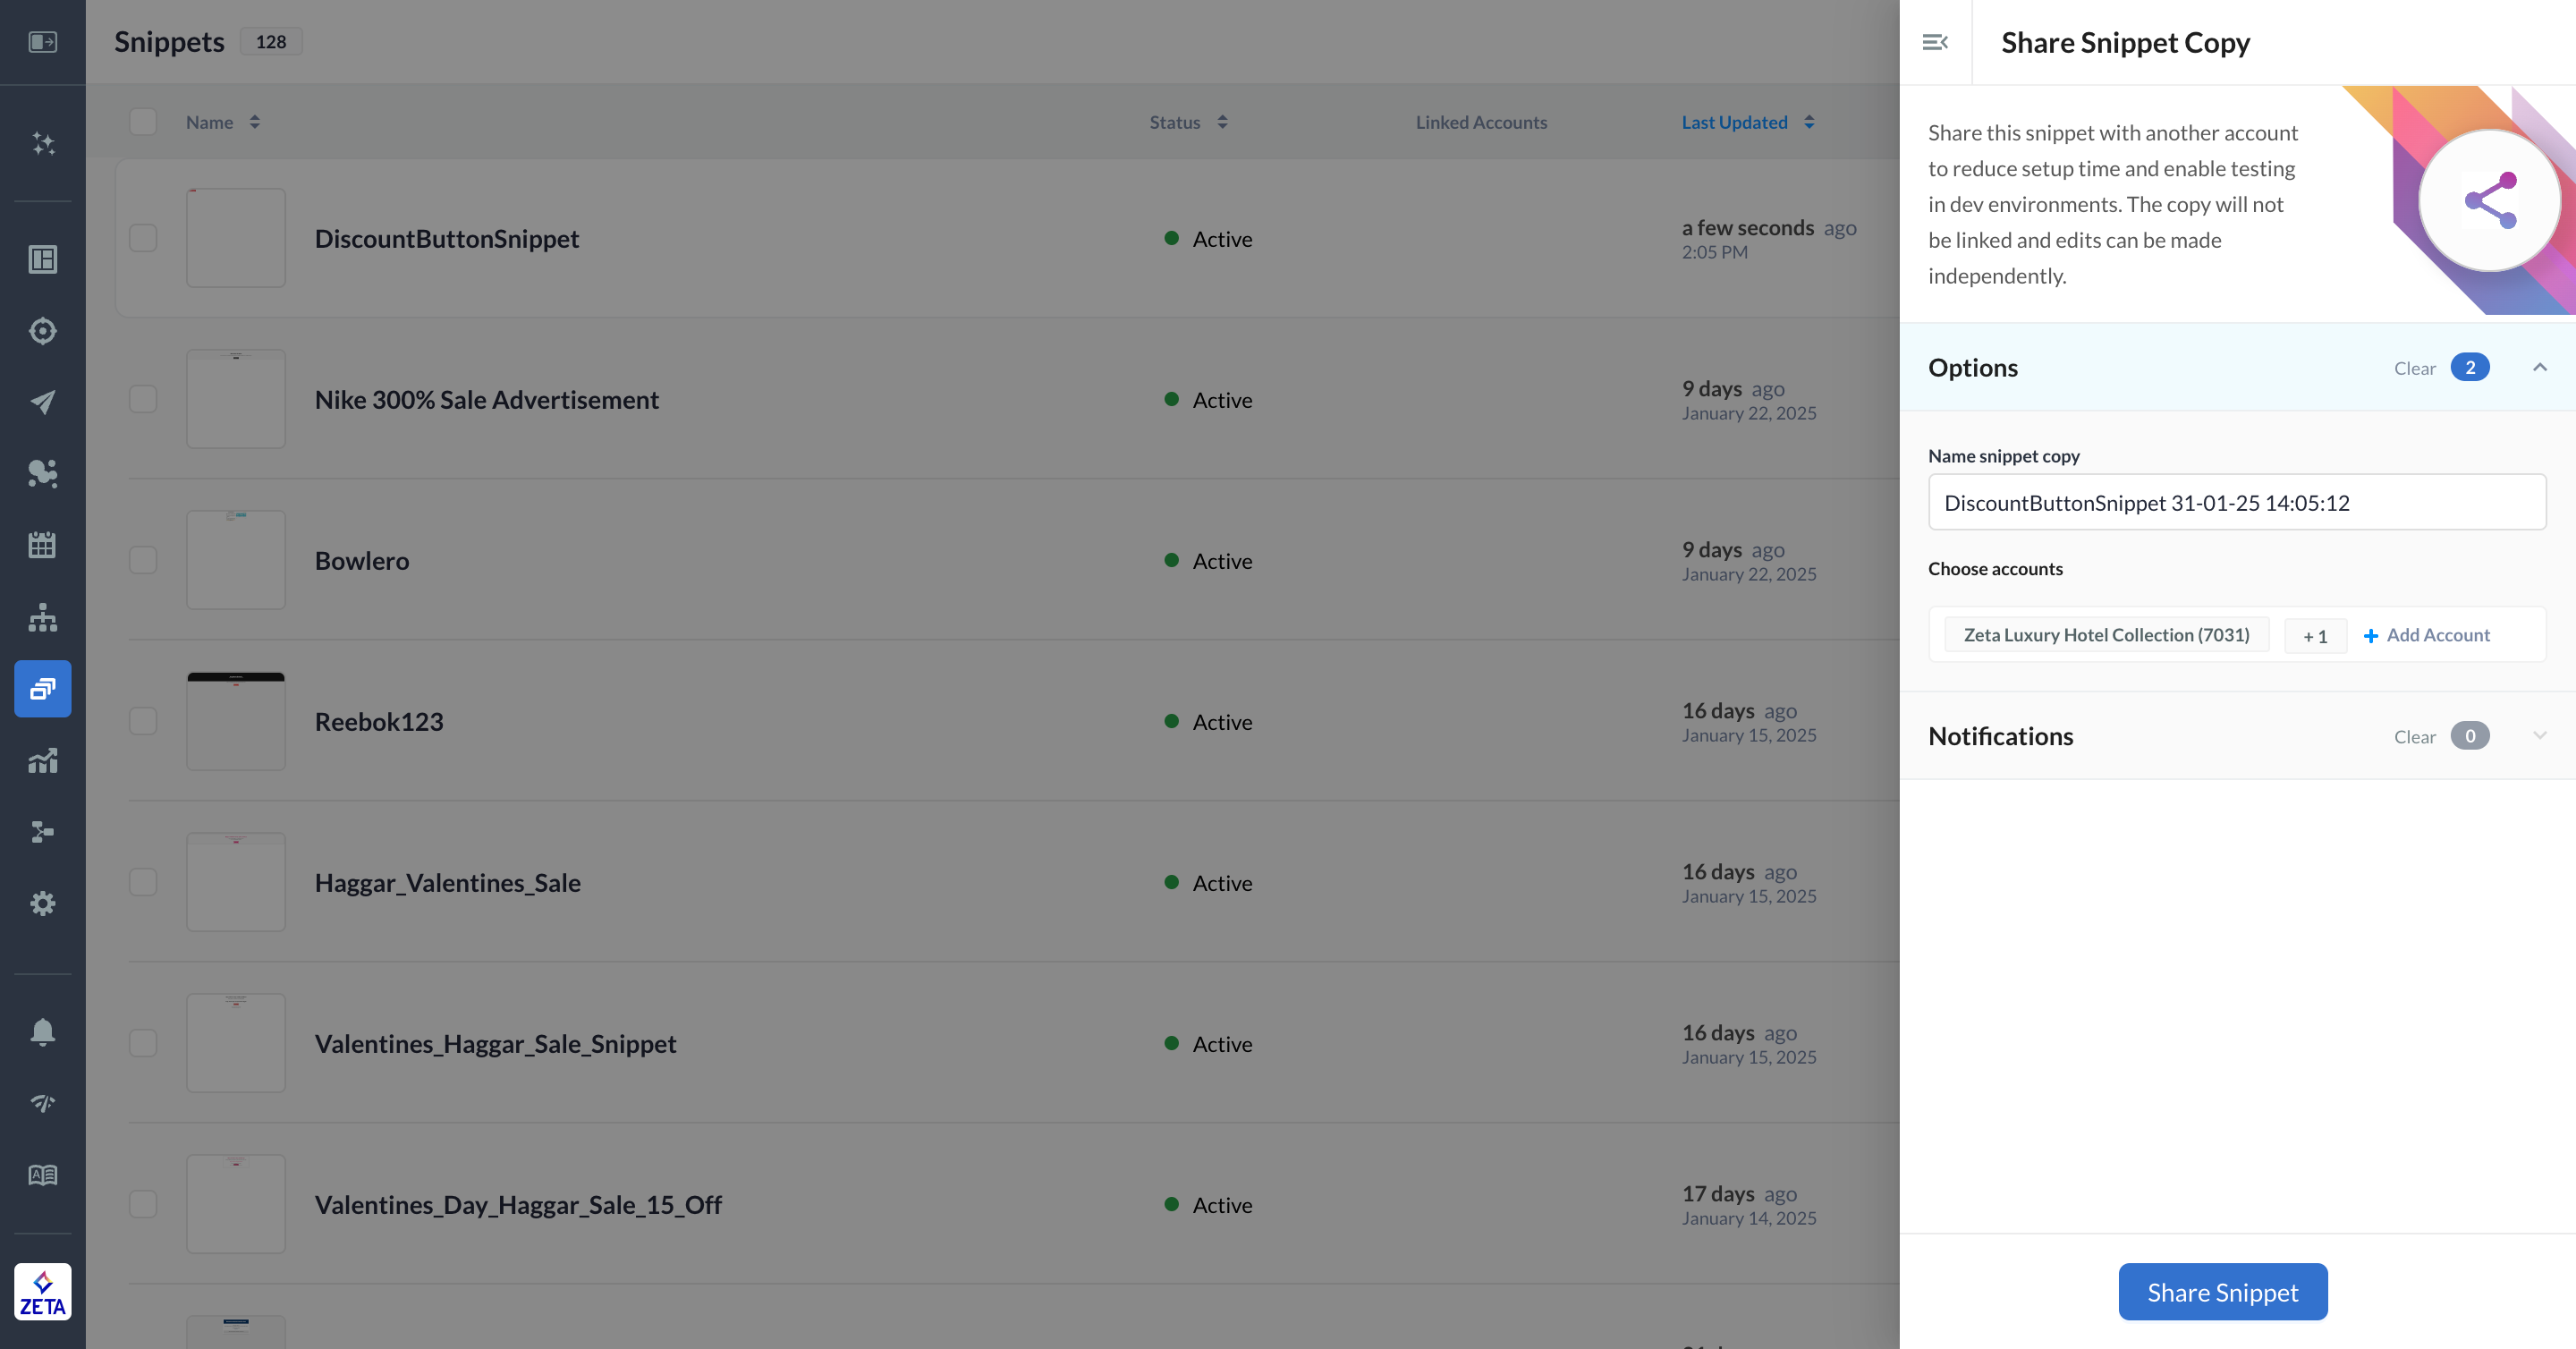Screen dimensions: 2576x1349
Task: Open the Nike 300% Sale Advertisement thumbnail
Action: click(236, 399)
